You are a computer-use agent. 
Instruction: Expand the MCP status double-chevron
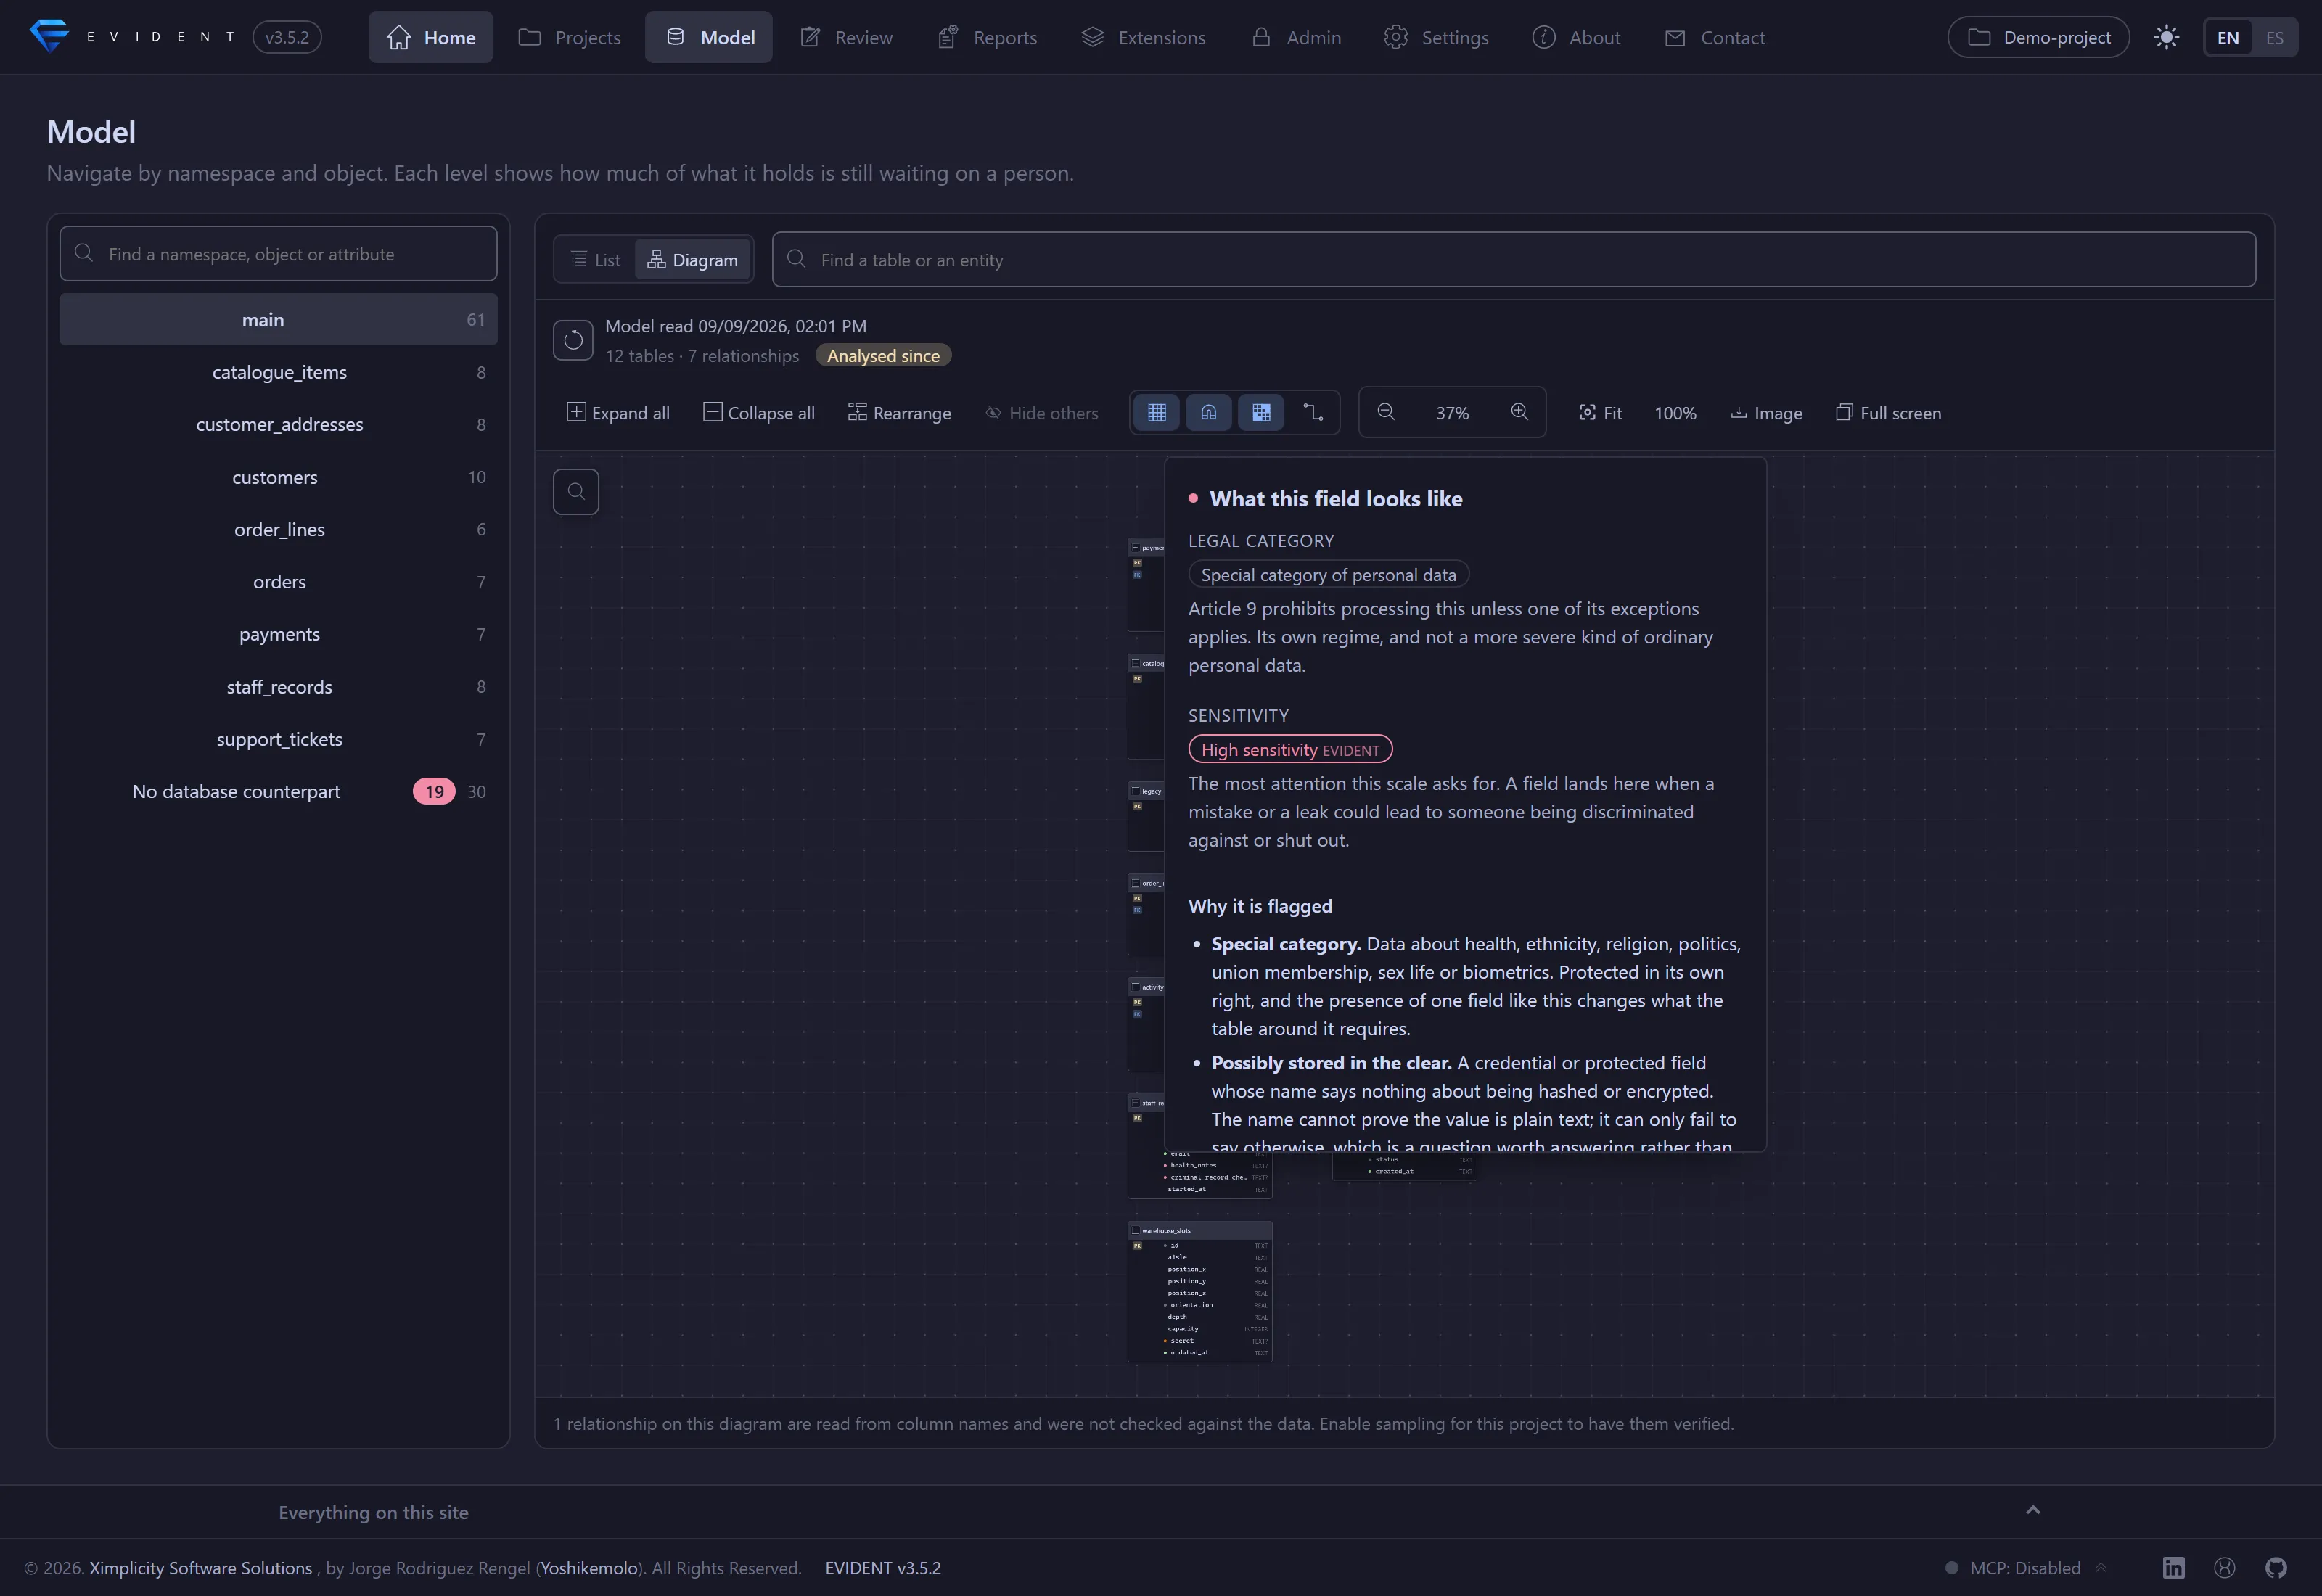(x=2101, y=1567)
